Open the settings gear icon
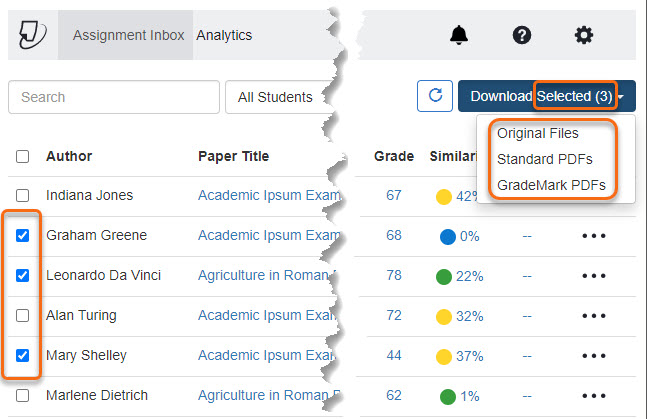The image size is (647, 419). point(584,35)
